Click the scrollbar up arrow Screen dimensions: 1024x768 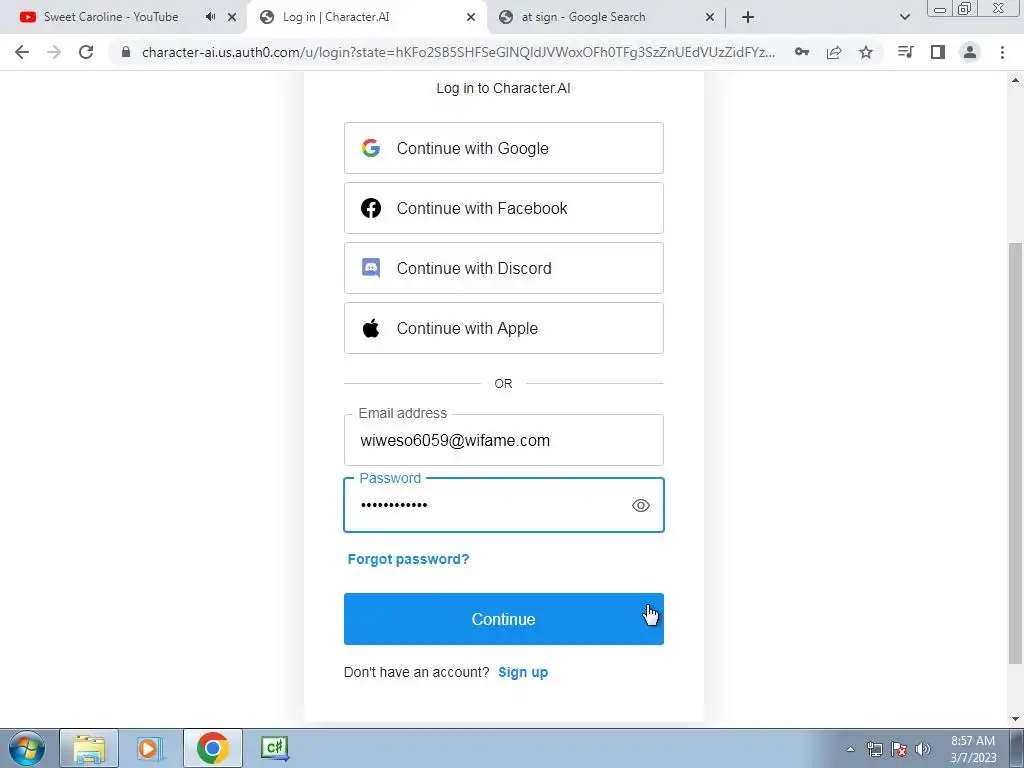pyautogui.click(x=1015, y=80)
